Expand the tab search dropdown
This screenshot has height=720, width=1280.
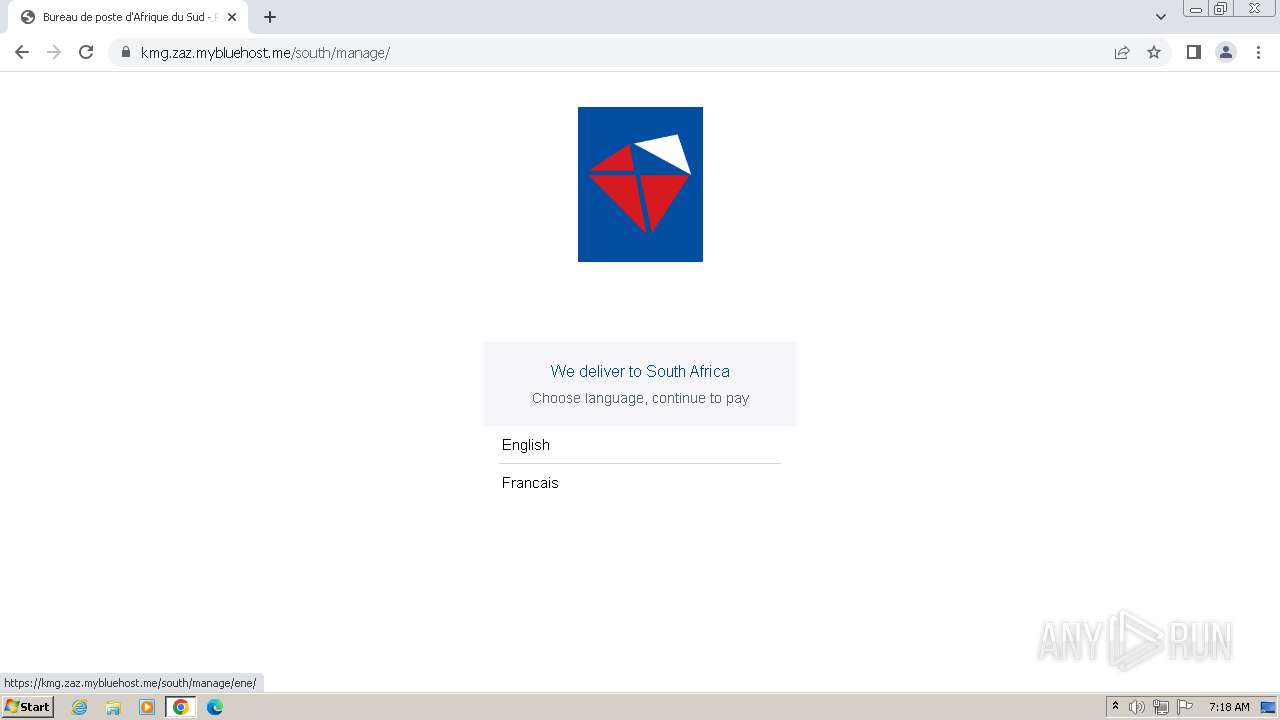pos(1161,17)
